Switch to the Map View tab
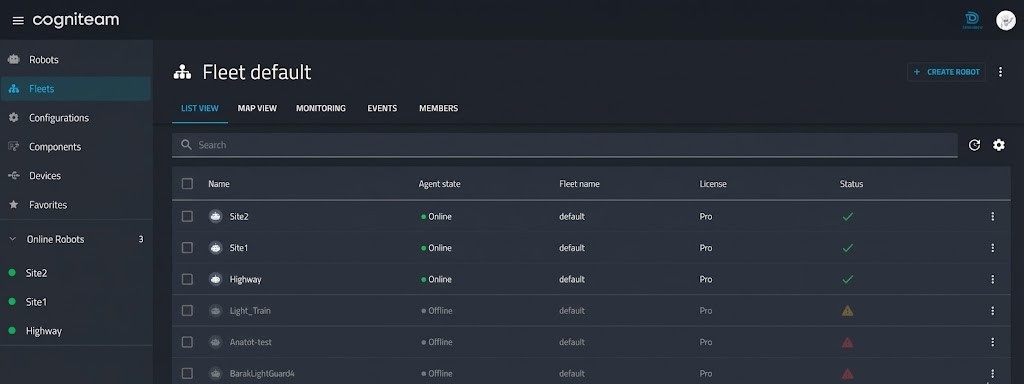 point(257,108)
